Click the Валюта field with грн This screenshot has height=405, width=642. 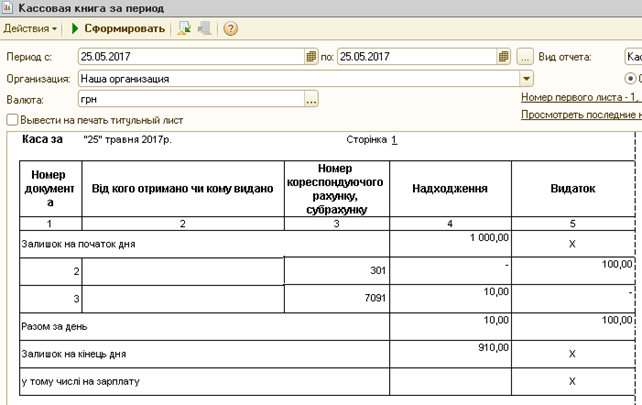(x=191, y=99)
